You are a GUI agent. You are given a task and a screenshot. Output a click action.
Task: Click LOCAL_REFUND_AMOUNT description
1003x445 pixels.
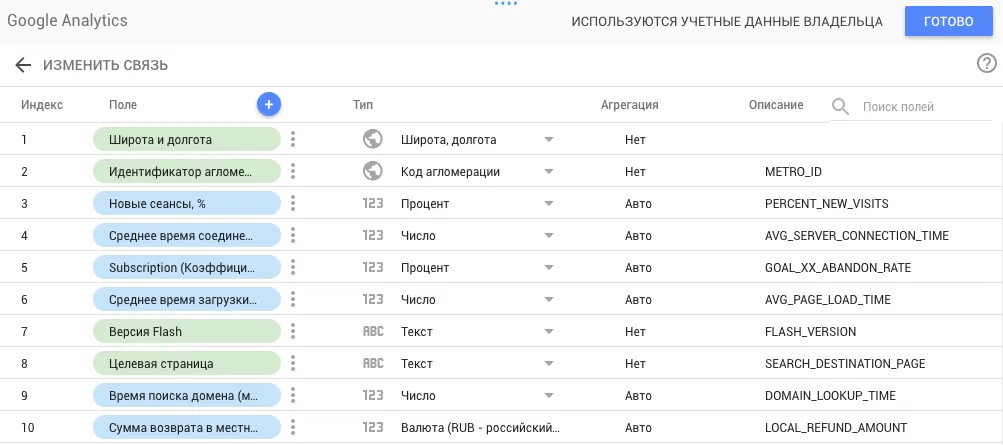(x=836, y=428)
